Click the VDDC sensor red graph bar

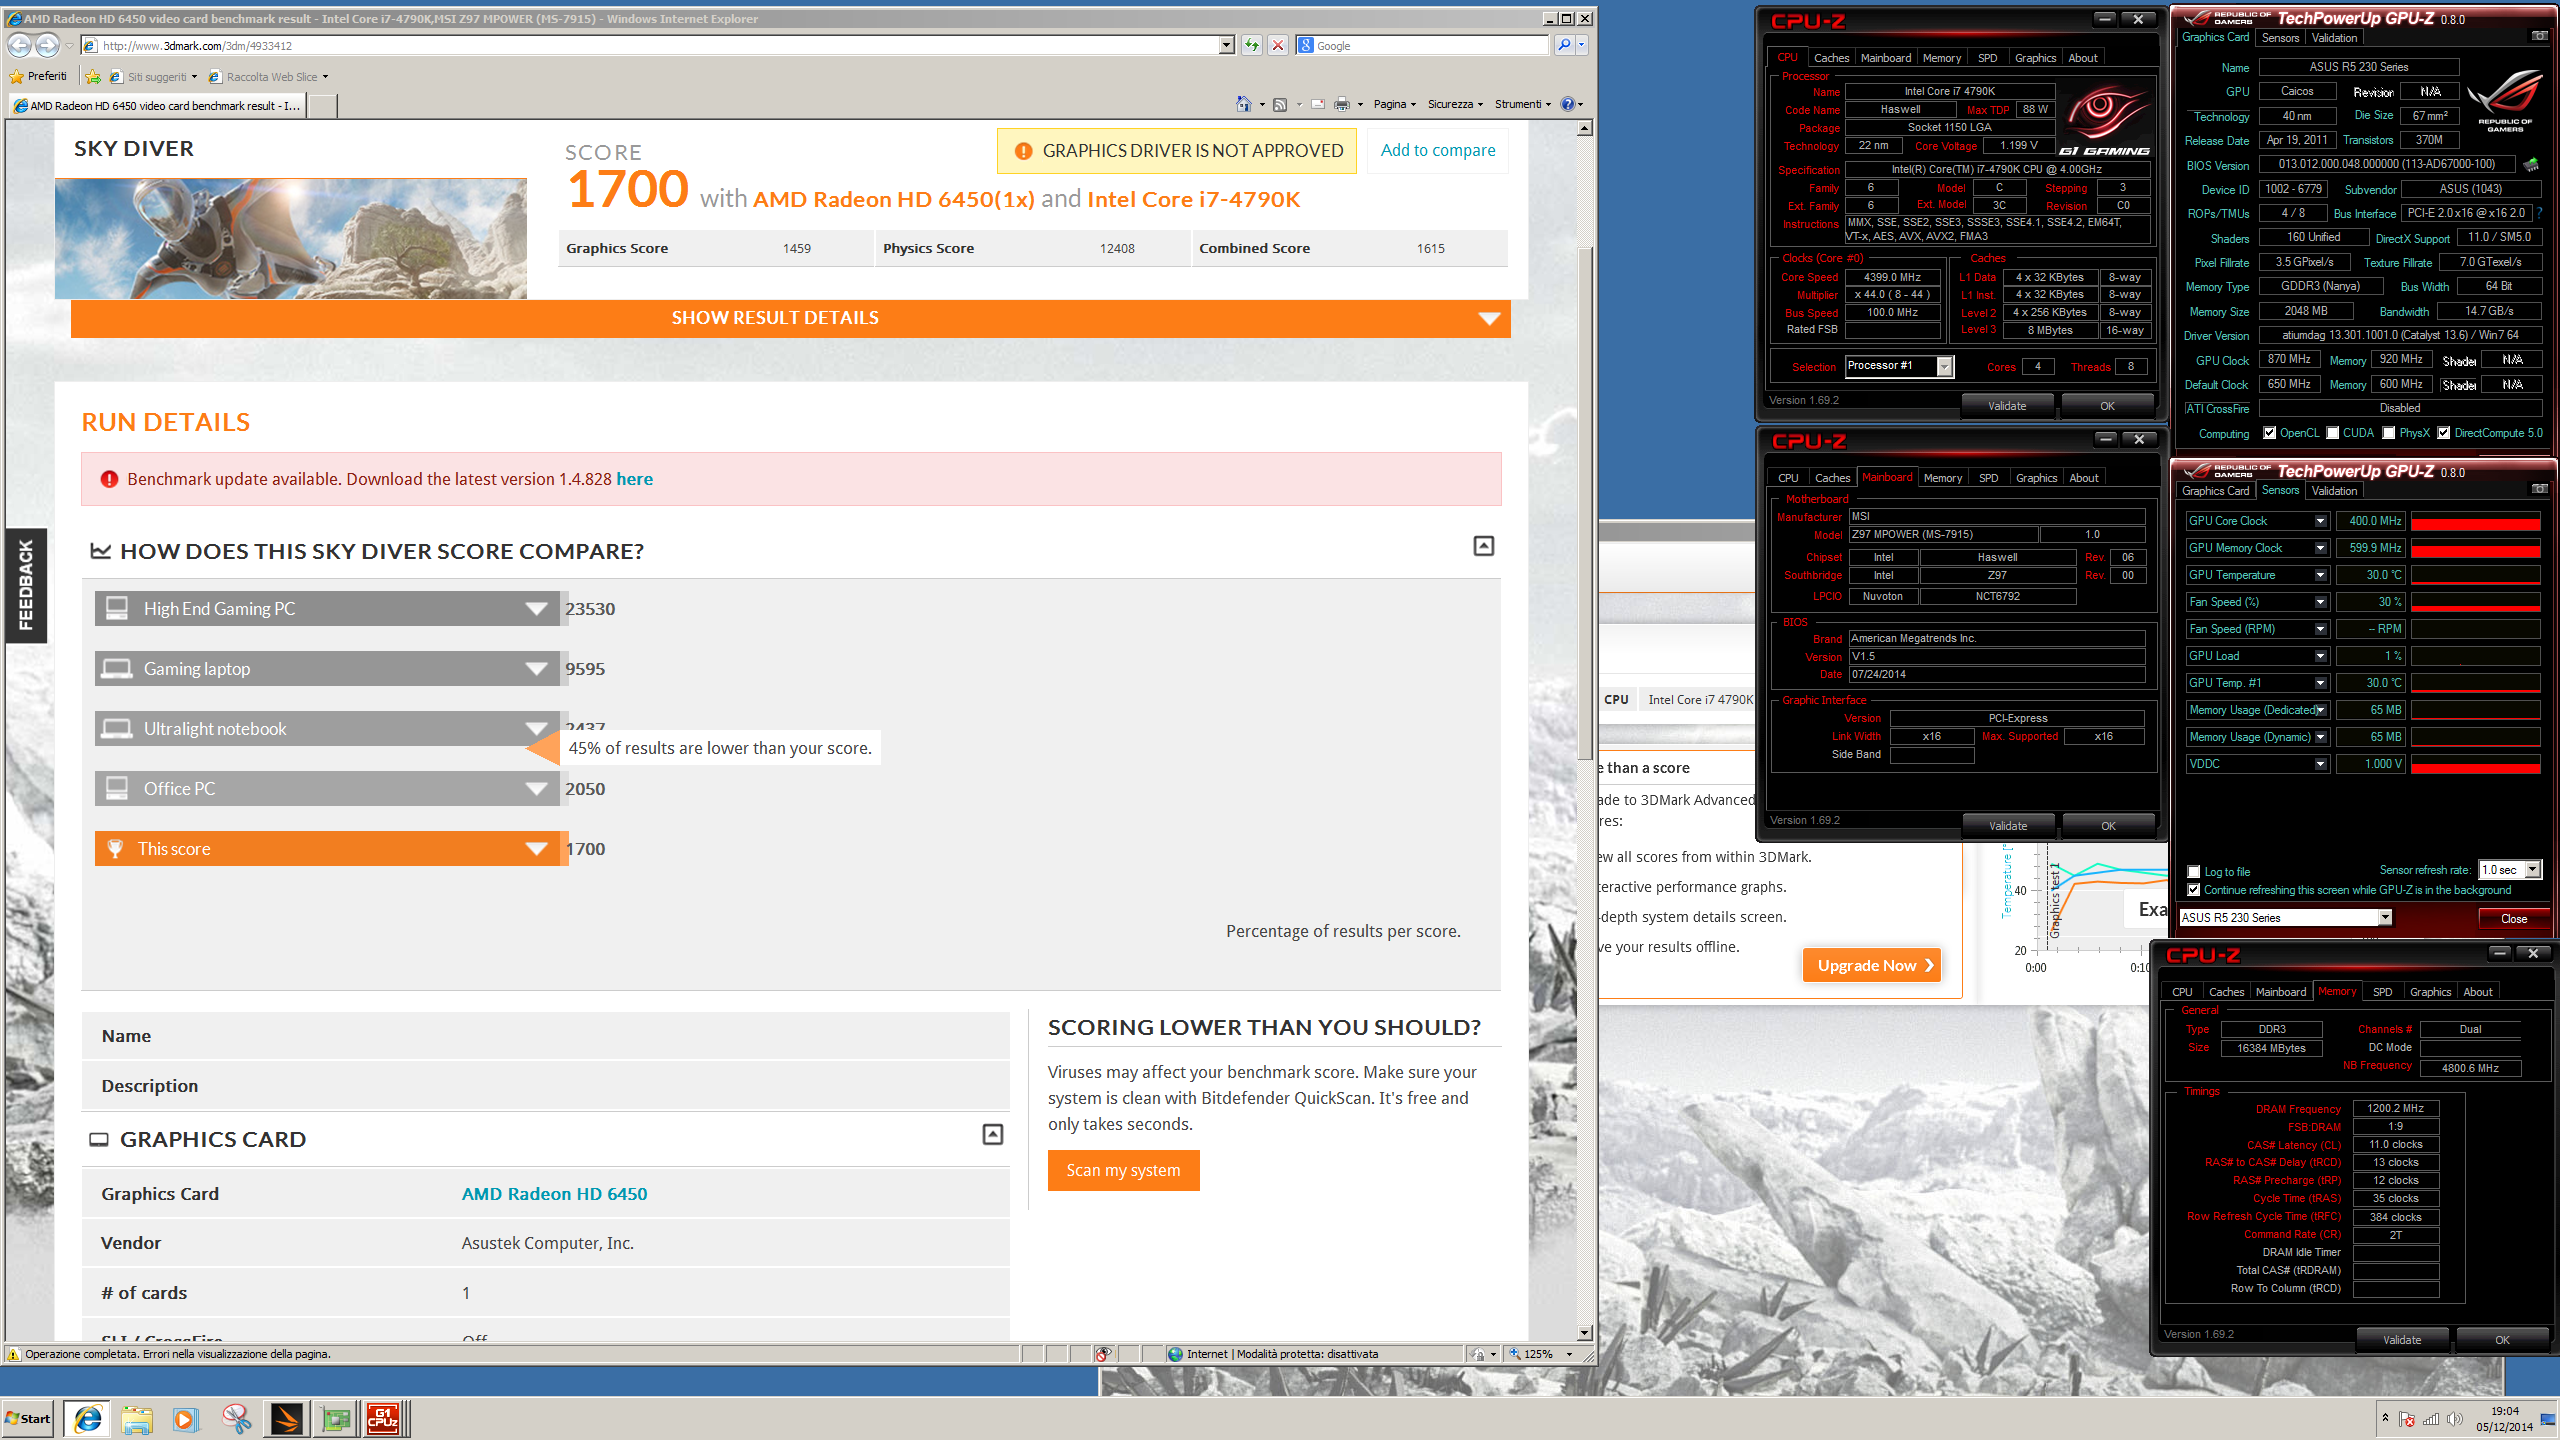(2475, 764)
